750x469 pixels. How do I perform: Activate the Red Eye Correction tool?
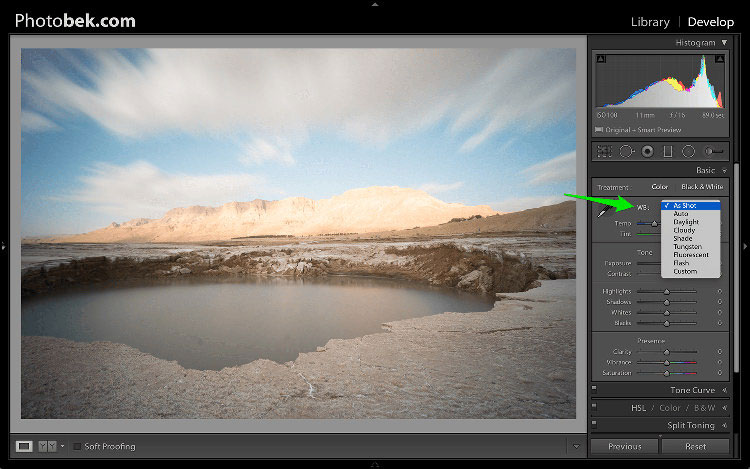click(647, 151)
